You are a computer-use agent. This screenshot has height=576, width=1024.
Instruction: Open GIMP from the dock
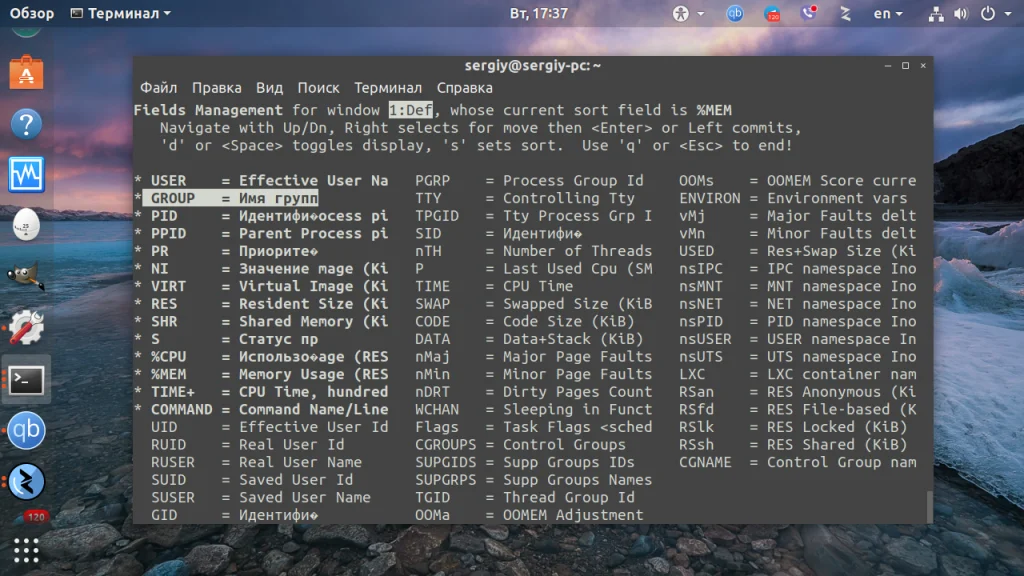(26, 276)
